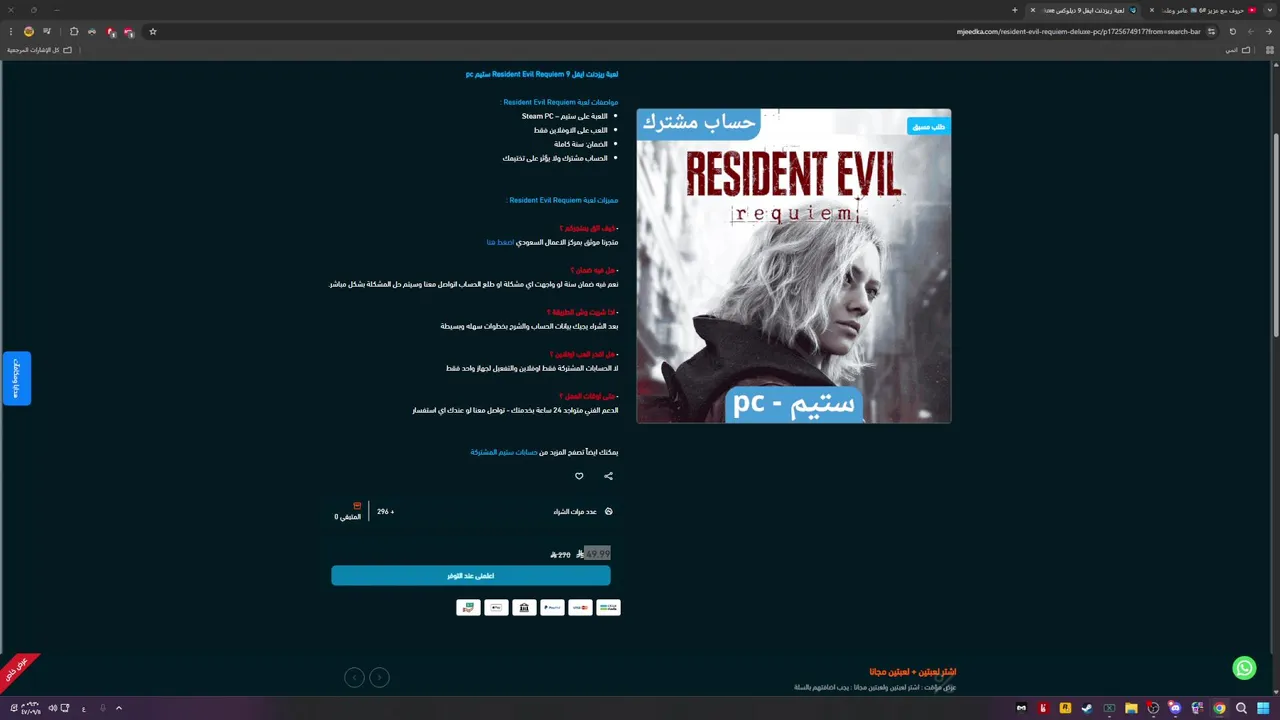1280x720 pixels.
Task: Open Windows taskbar search
Action: [x=1241, y=708]
